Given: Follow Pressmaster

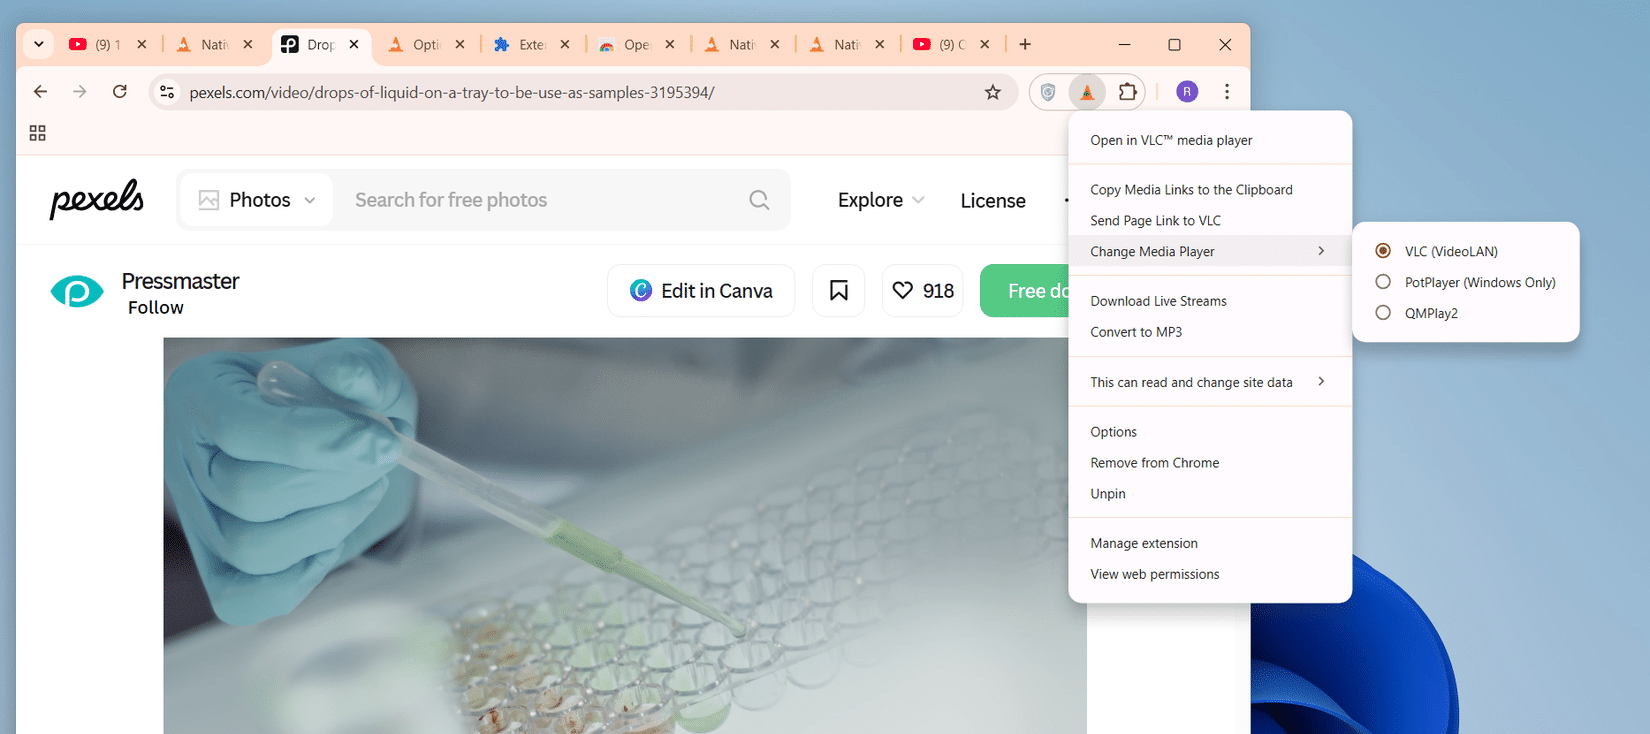Looking at the screenshot, I should [x=156, y=308].
